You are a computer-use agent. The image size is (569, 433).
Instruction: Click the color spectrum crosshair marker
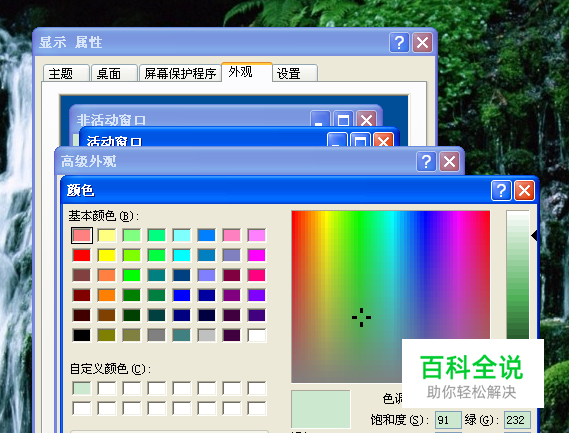(361, 317)
